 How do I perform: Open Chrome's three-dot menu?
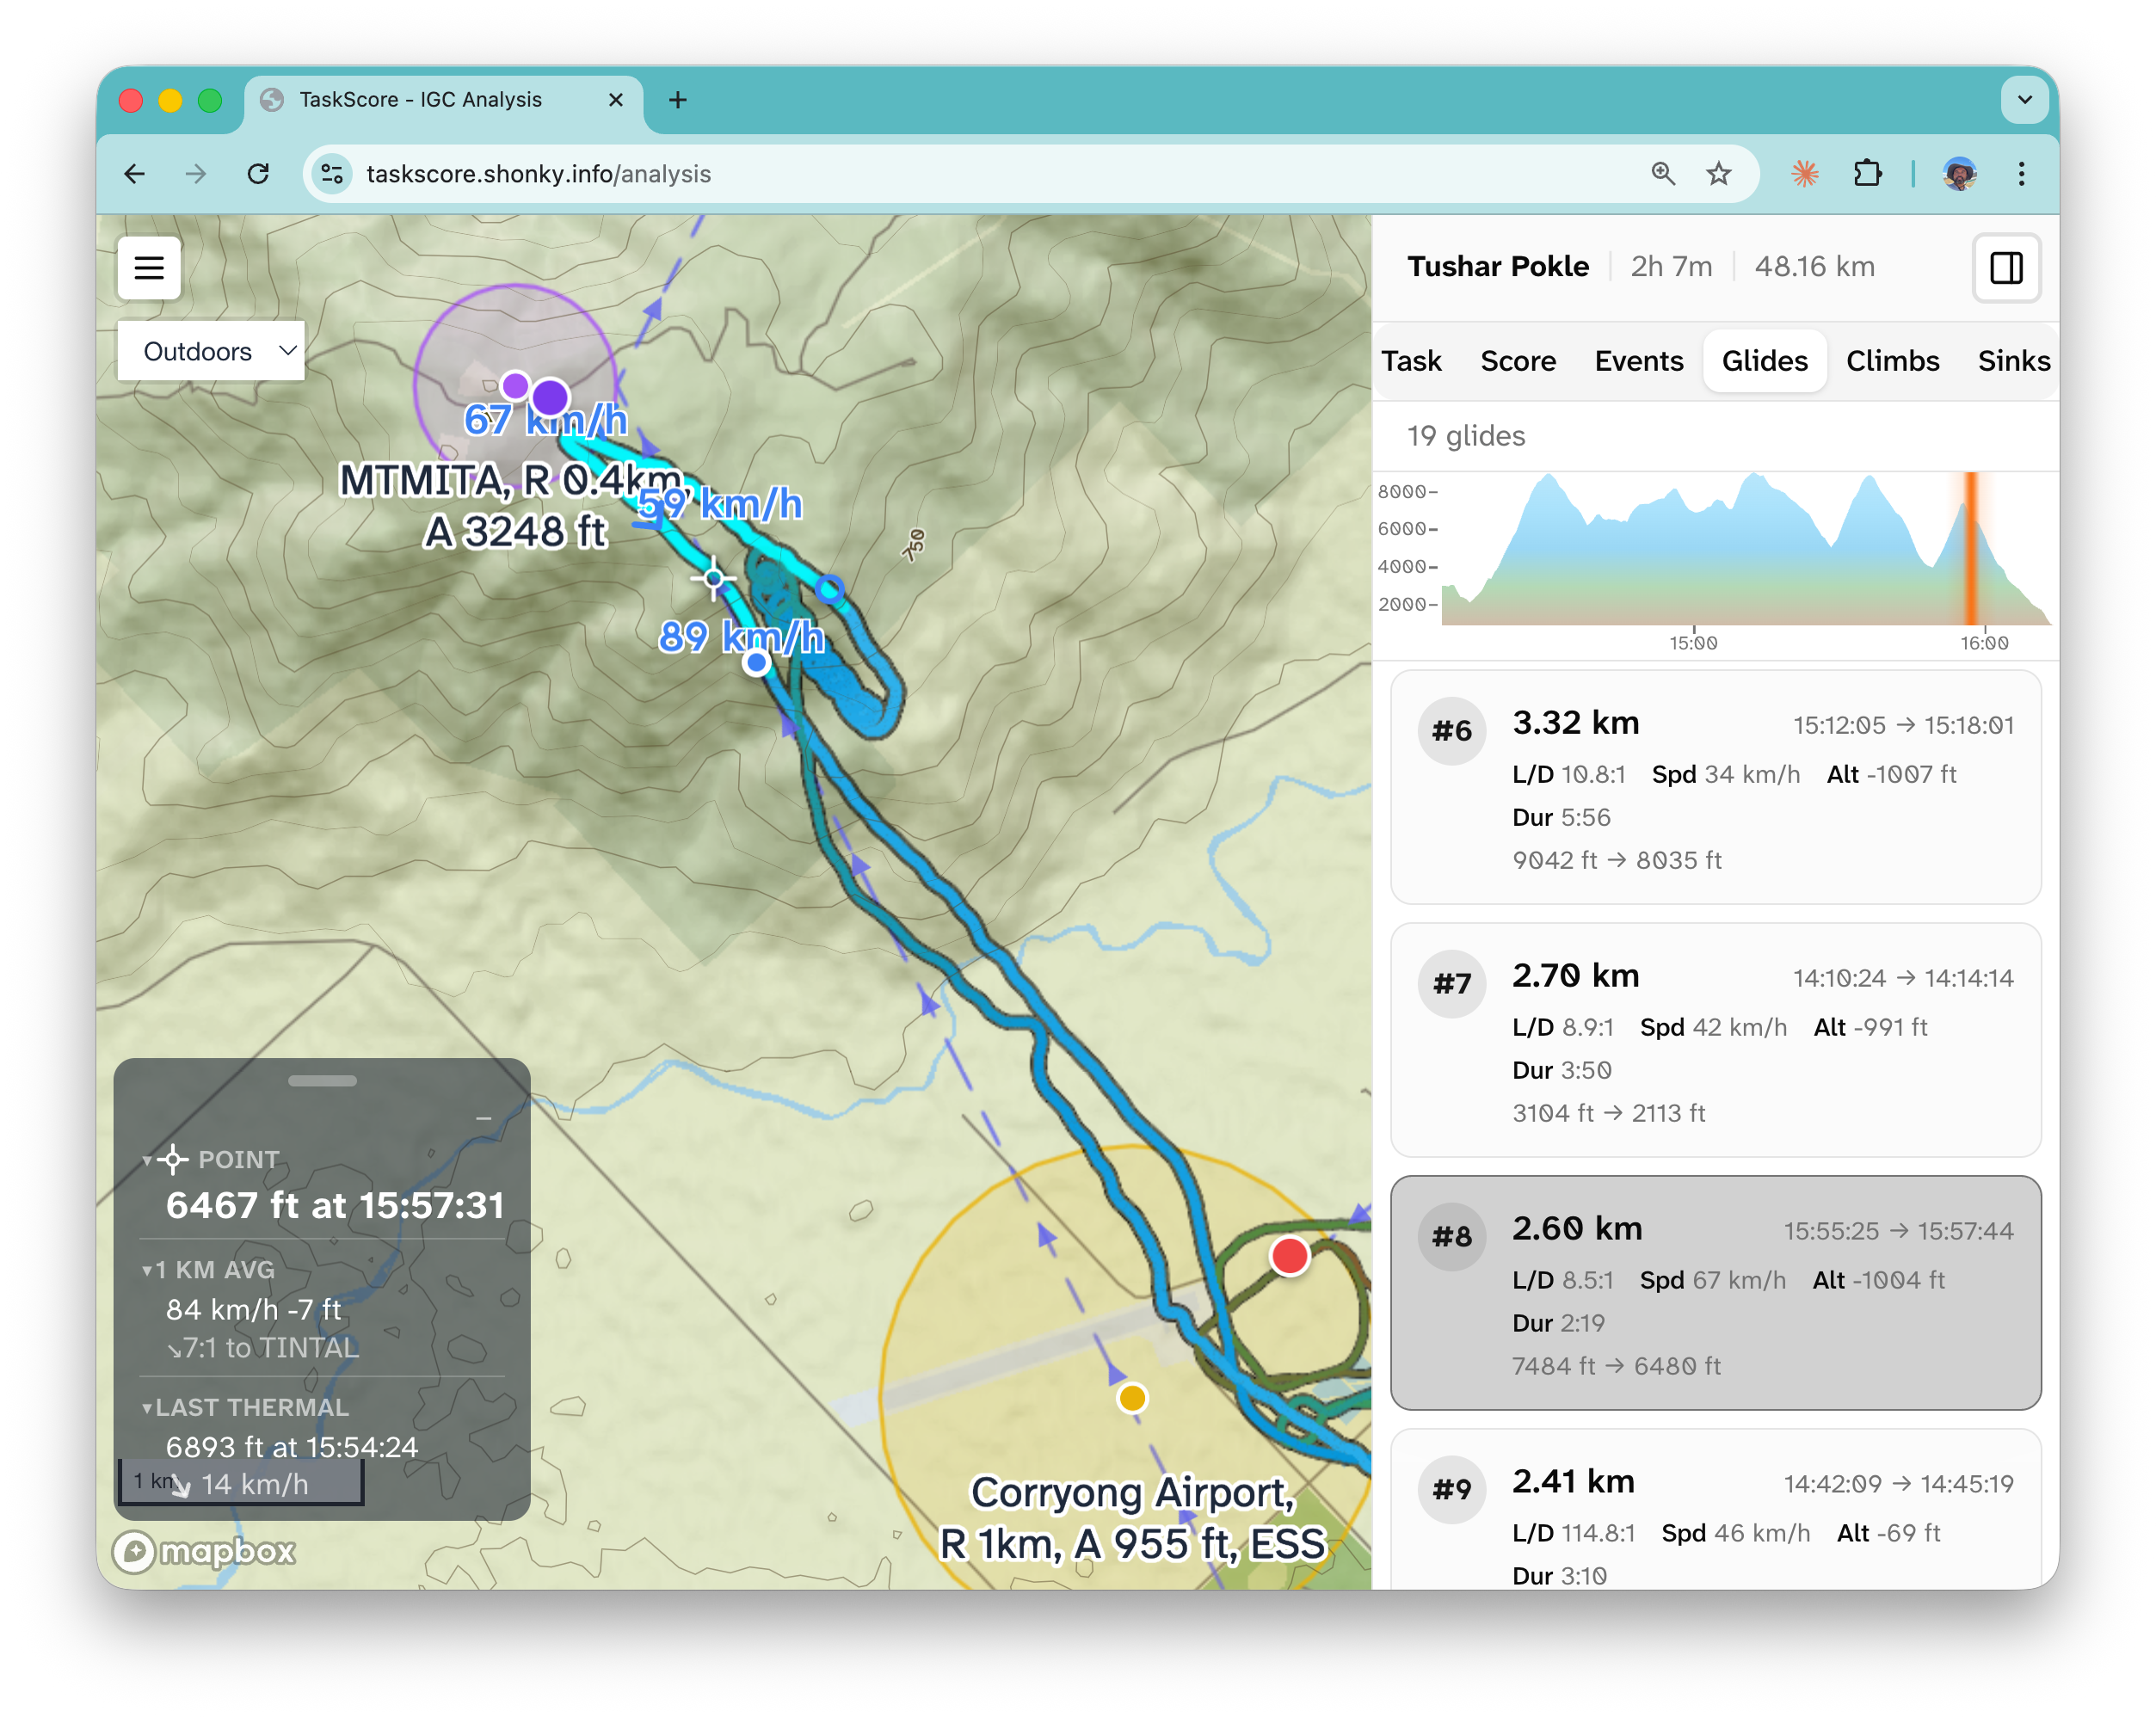click(x=2022, y=173)
